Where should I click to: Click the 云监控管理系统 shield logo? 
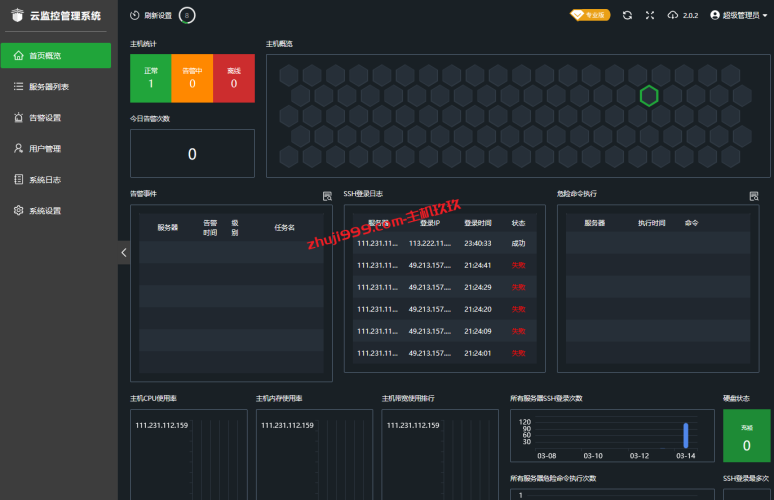coord(17,15)
